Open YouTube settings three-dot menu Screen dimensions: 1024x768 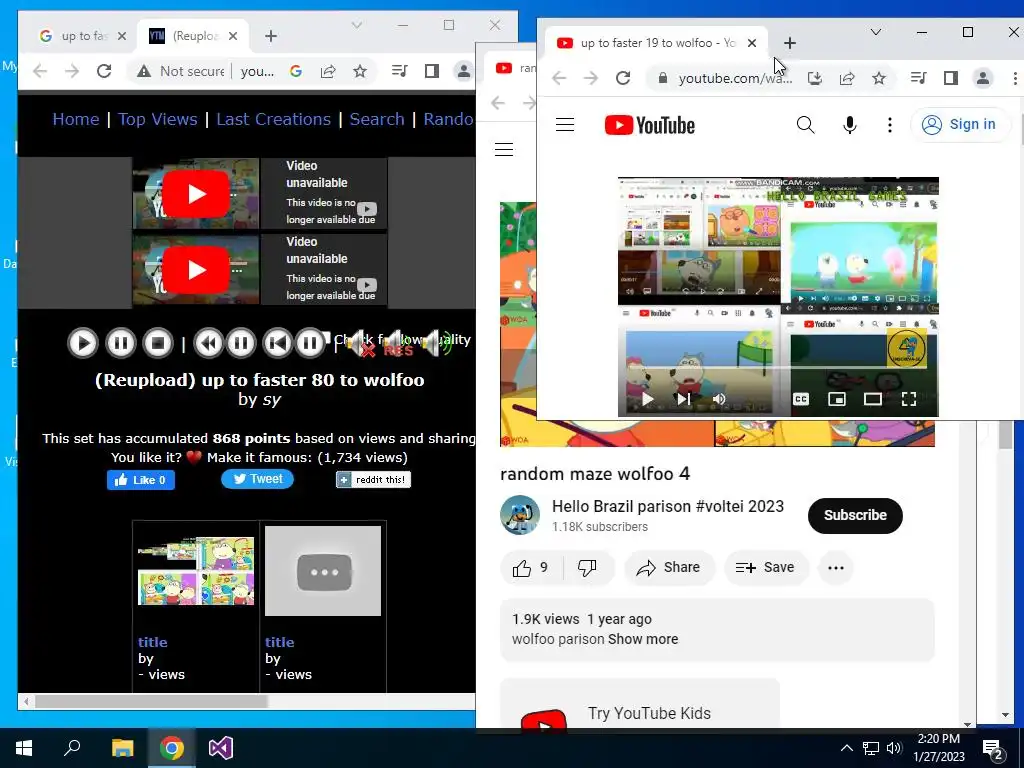point(889,125)
